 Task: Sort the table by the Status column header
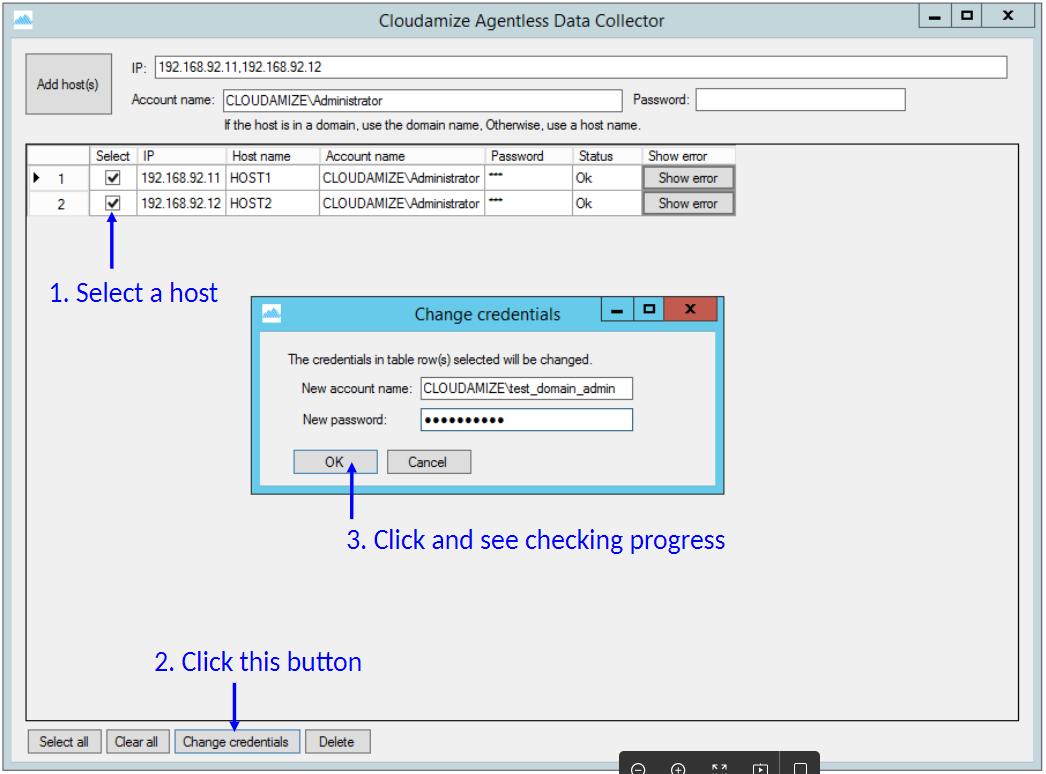(x=606, y=156)
